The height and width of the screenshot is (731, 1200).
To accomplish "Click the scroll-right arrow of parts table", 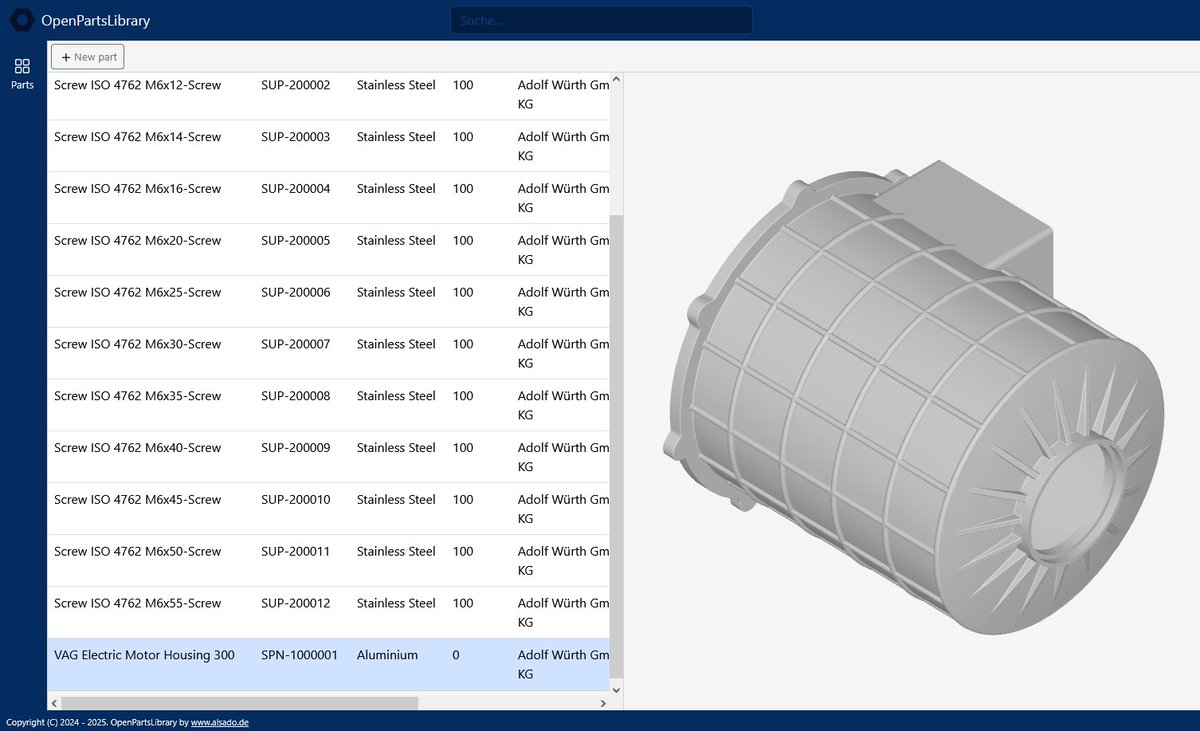I will coord(603,703).
